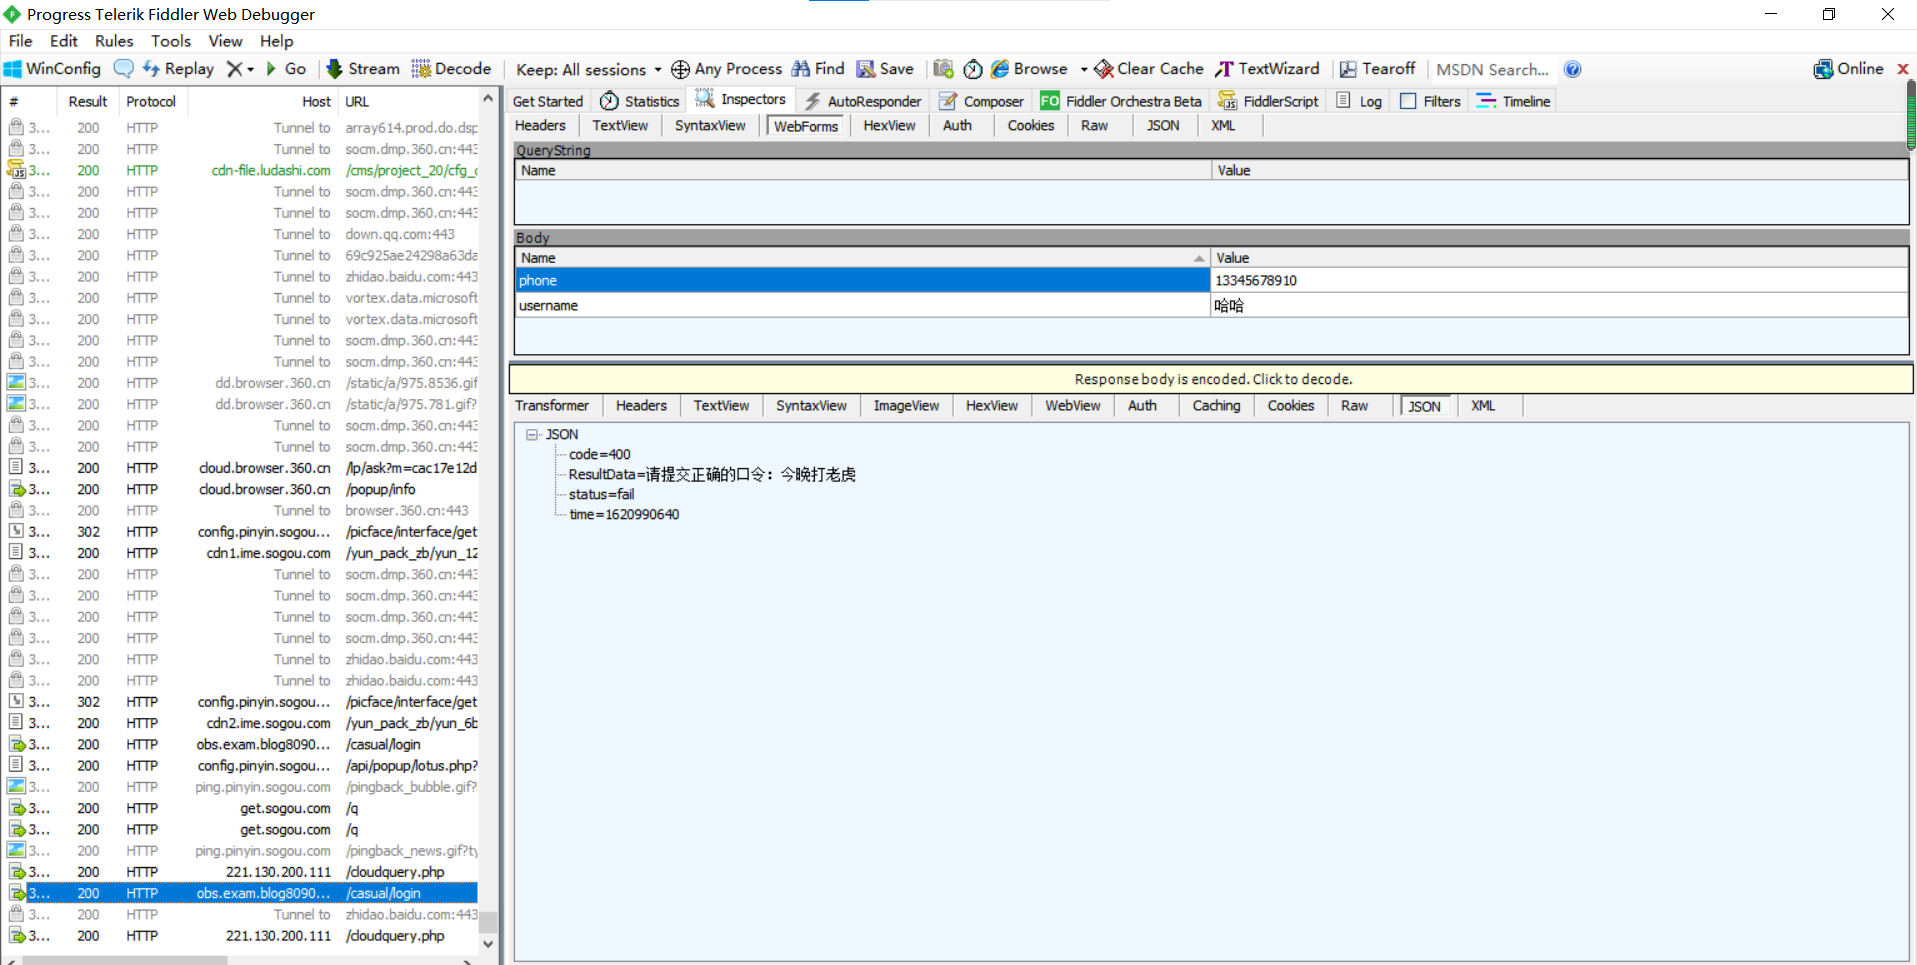1917x965 pixels.
Task: Select the response Transformer tab
Action: (x=552, y=405)
